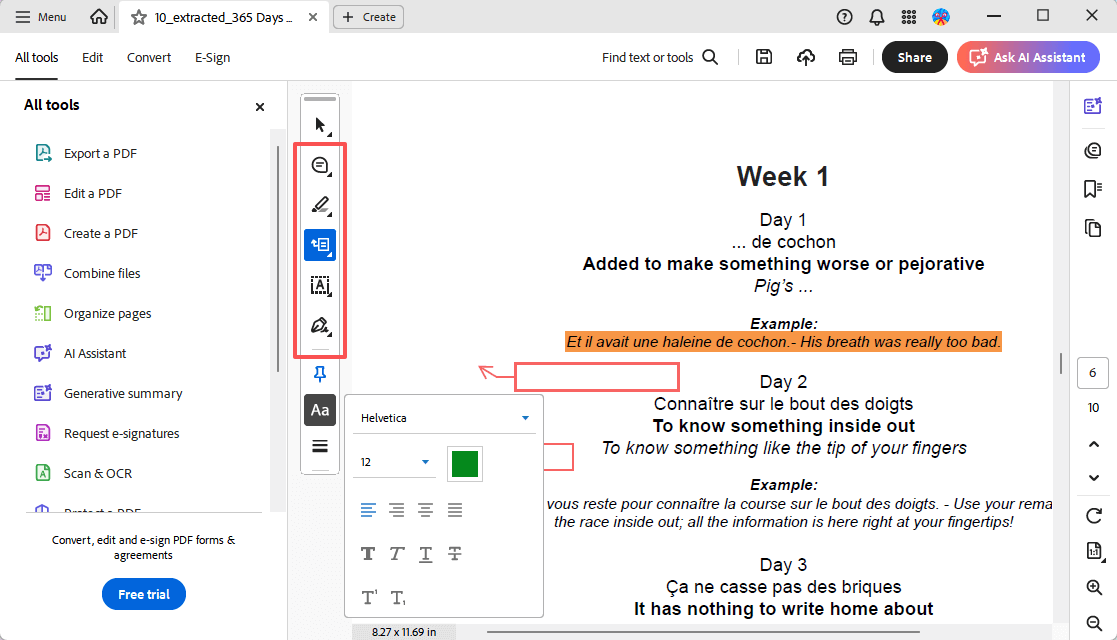Click the Ask AI Assistant button
Viewport: 1117px width, 640px height.
(x=1028, y=57)
